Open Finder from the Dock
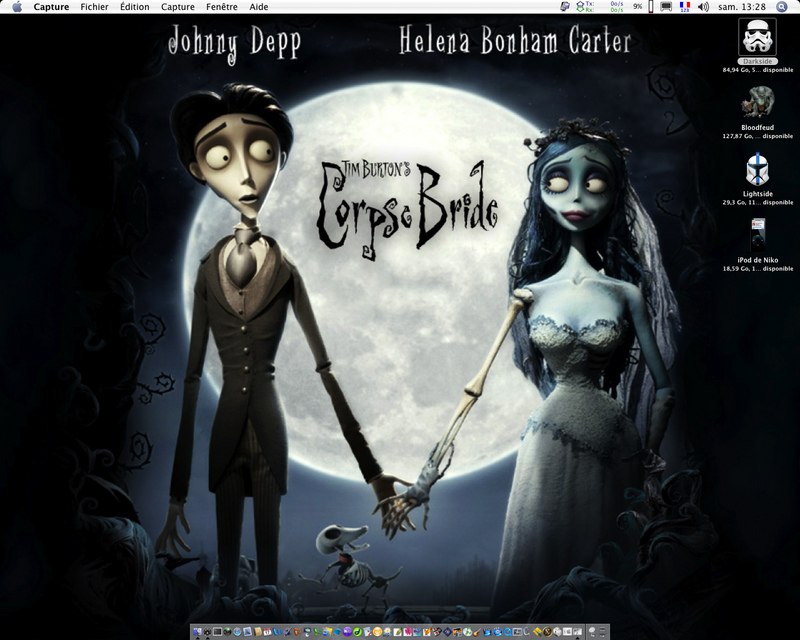The height and width of the screenshot is (640, 800). point(197,632)
